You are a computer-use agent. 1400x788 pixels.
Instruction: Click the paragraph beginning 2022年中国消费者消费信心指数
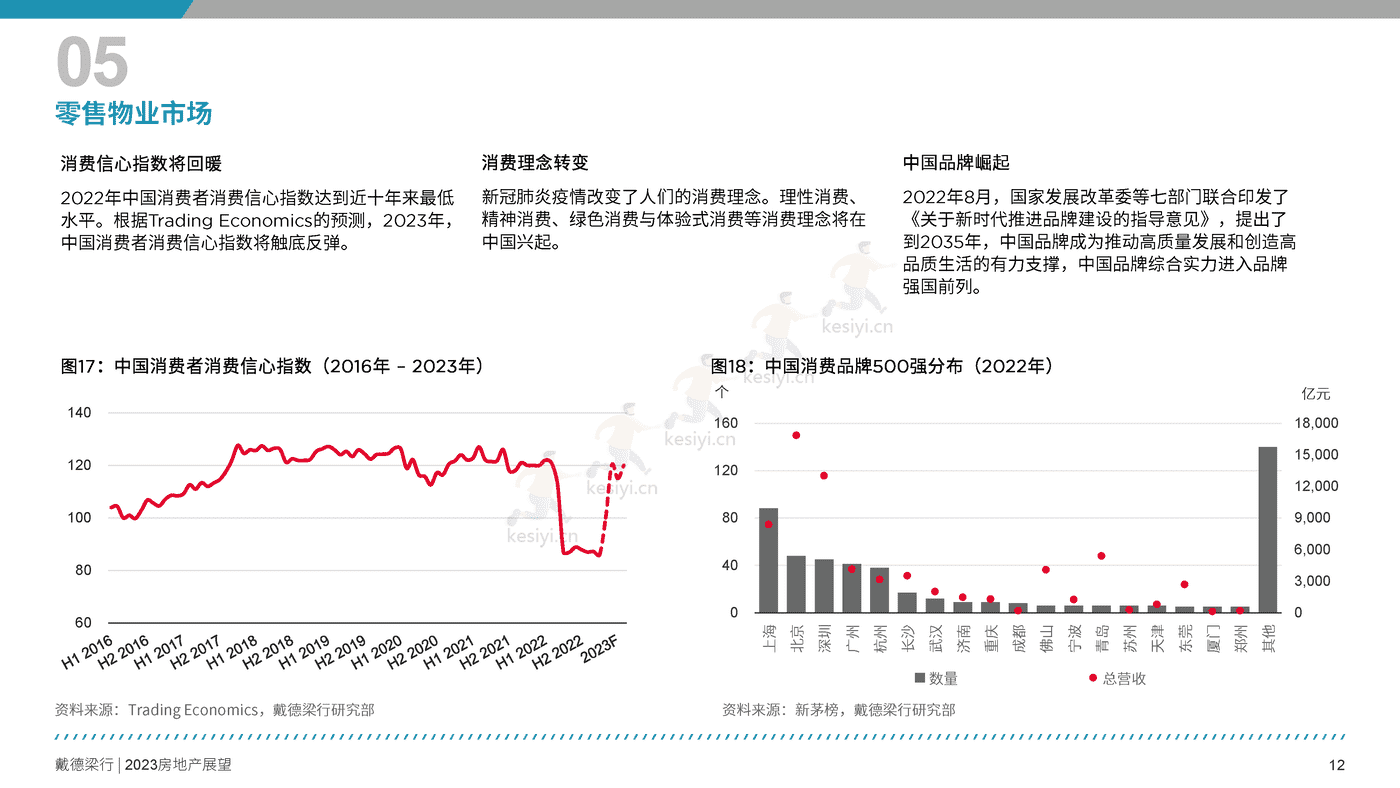coord(258,219)
